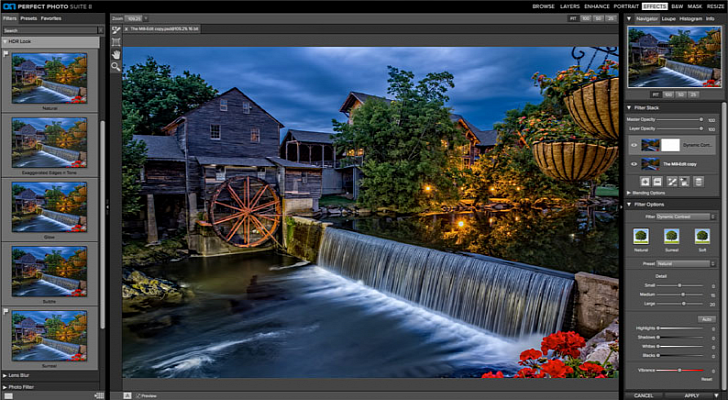The image size is (728, 400).
Task: Select the Subtle preset thumbnail
Action: (49, 271)
